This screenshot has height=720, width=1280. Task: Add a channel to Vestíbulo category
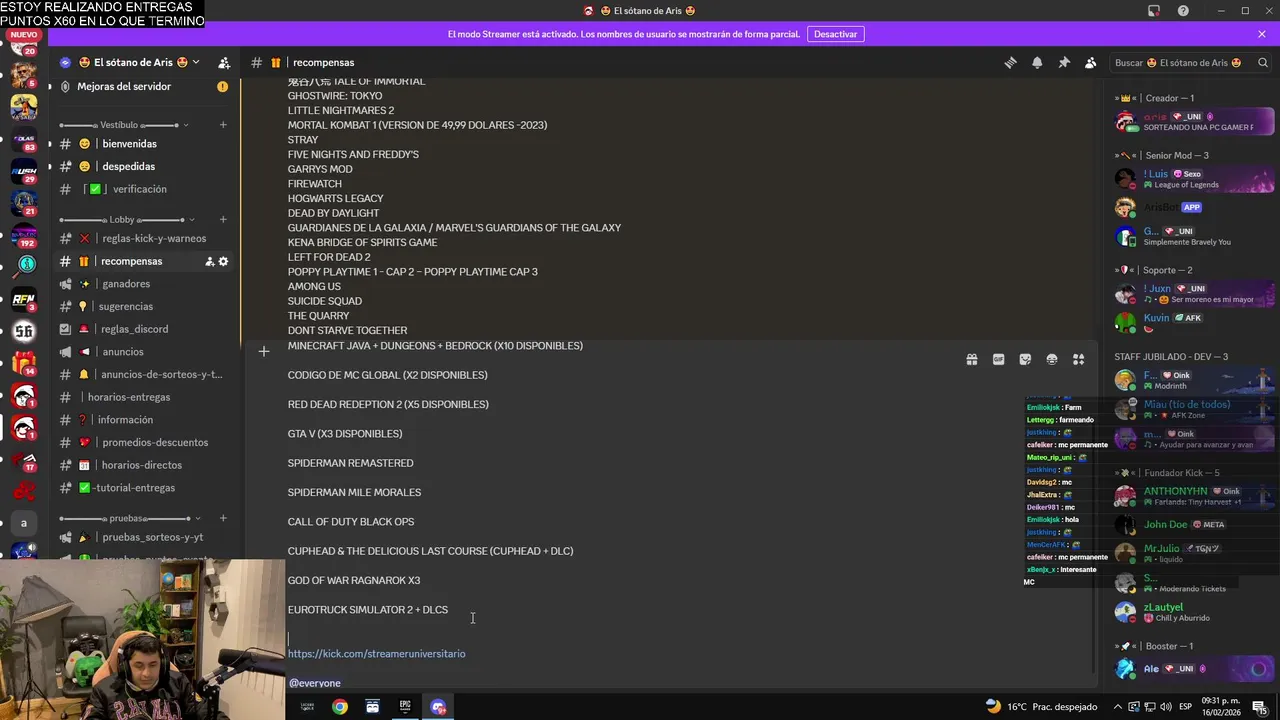pos(223,125)
